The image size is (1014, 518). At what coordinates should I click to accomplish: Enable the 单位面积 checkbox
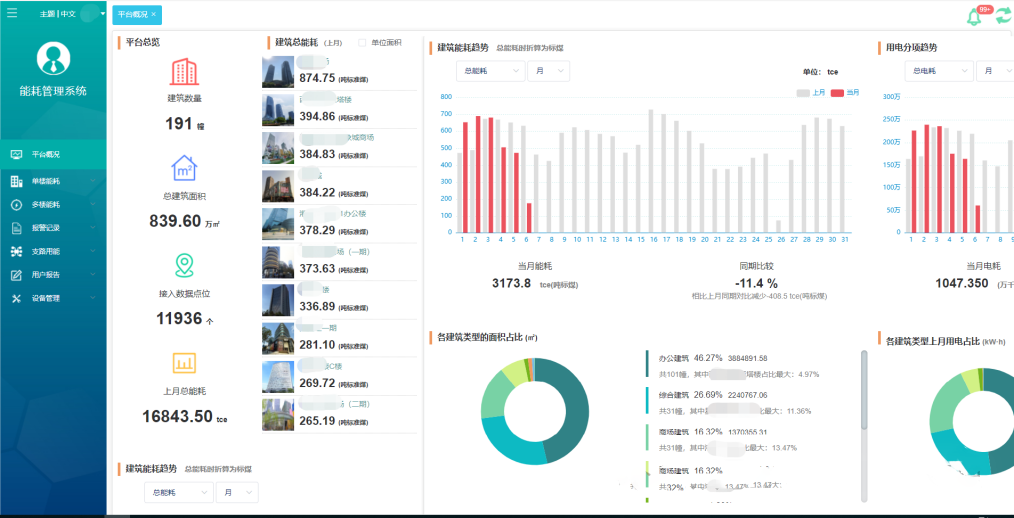click(362, 43)
